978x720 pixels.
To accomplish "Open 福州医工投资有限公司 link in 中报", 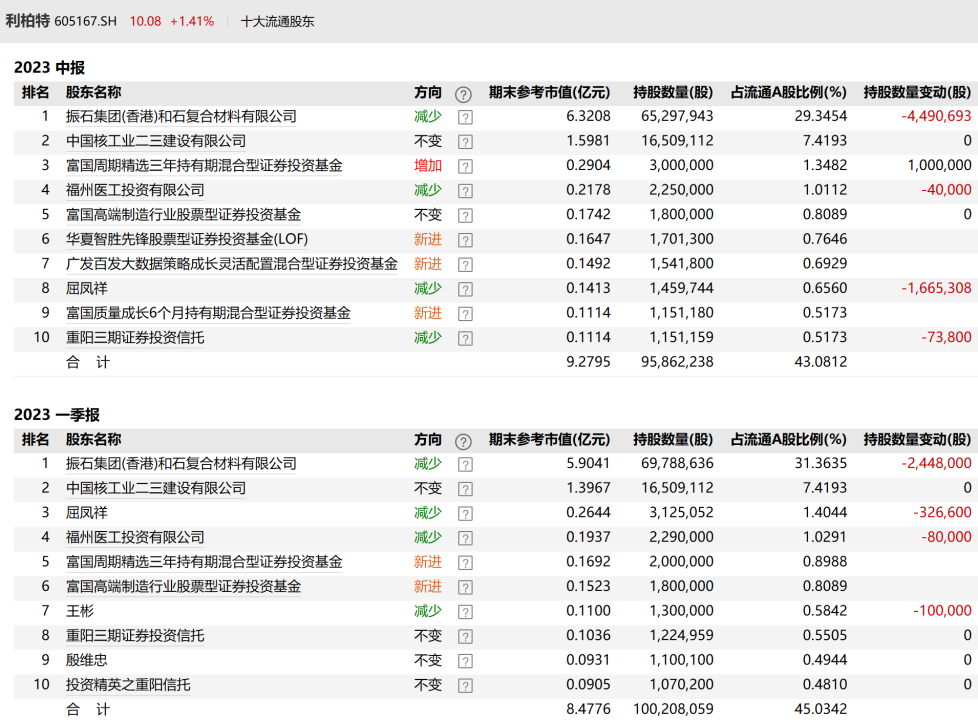I will (135, 190).
